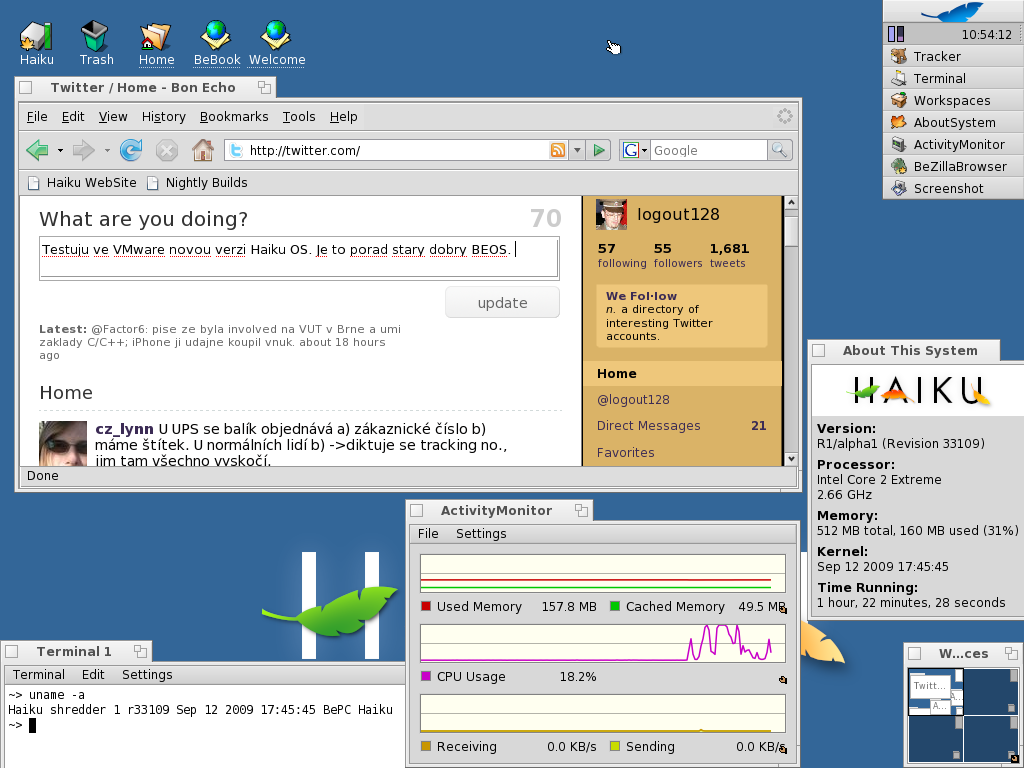This screenshot has height=768, width=1024.
Task: Click inside the tweet text box
Action: click(298, 257)
